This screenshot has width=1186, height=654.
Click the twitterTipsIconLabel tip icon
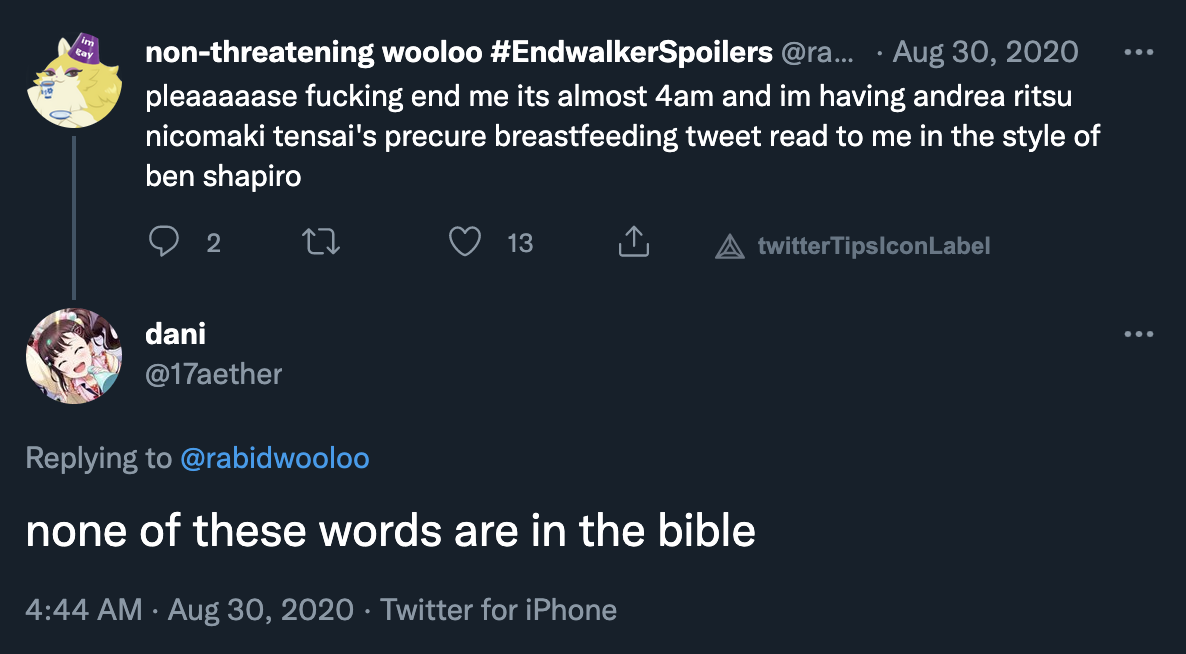(730, 245)
